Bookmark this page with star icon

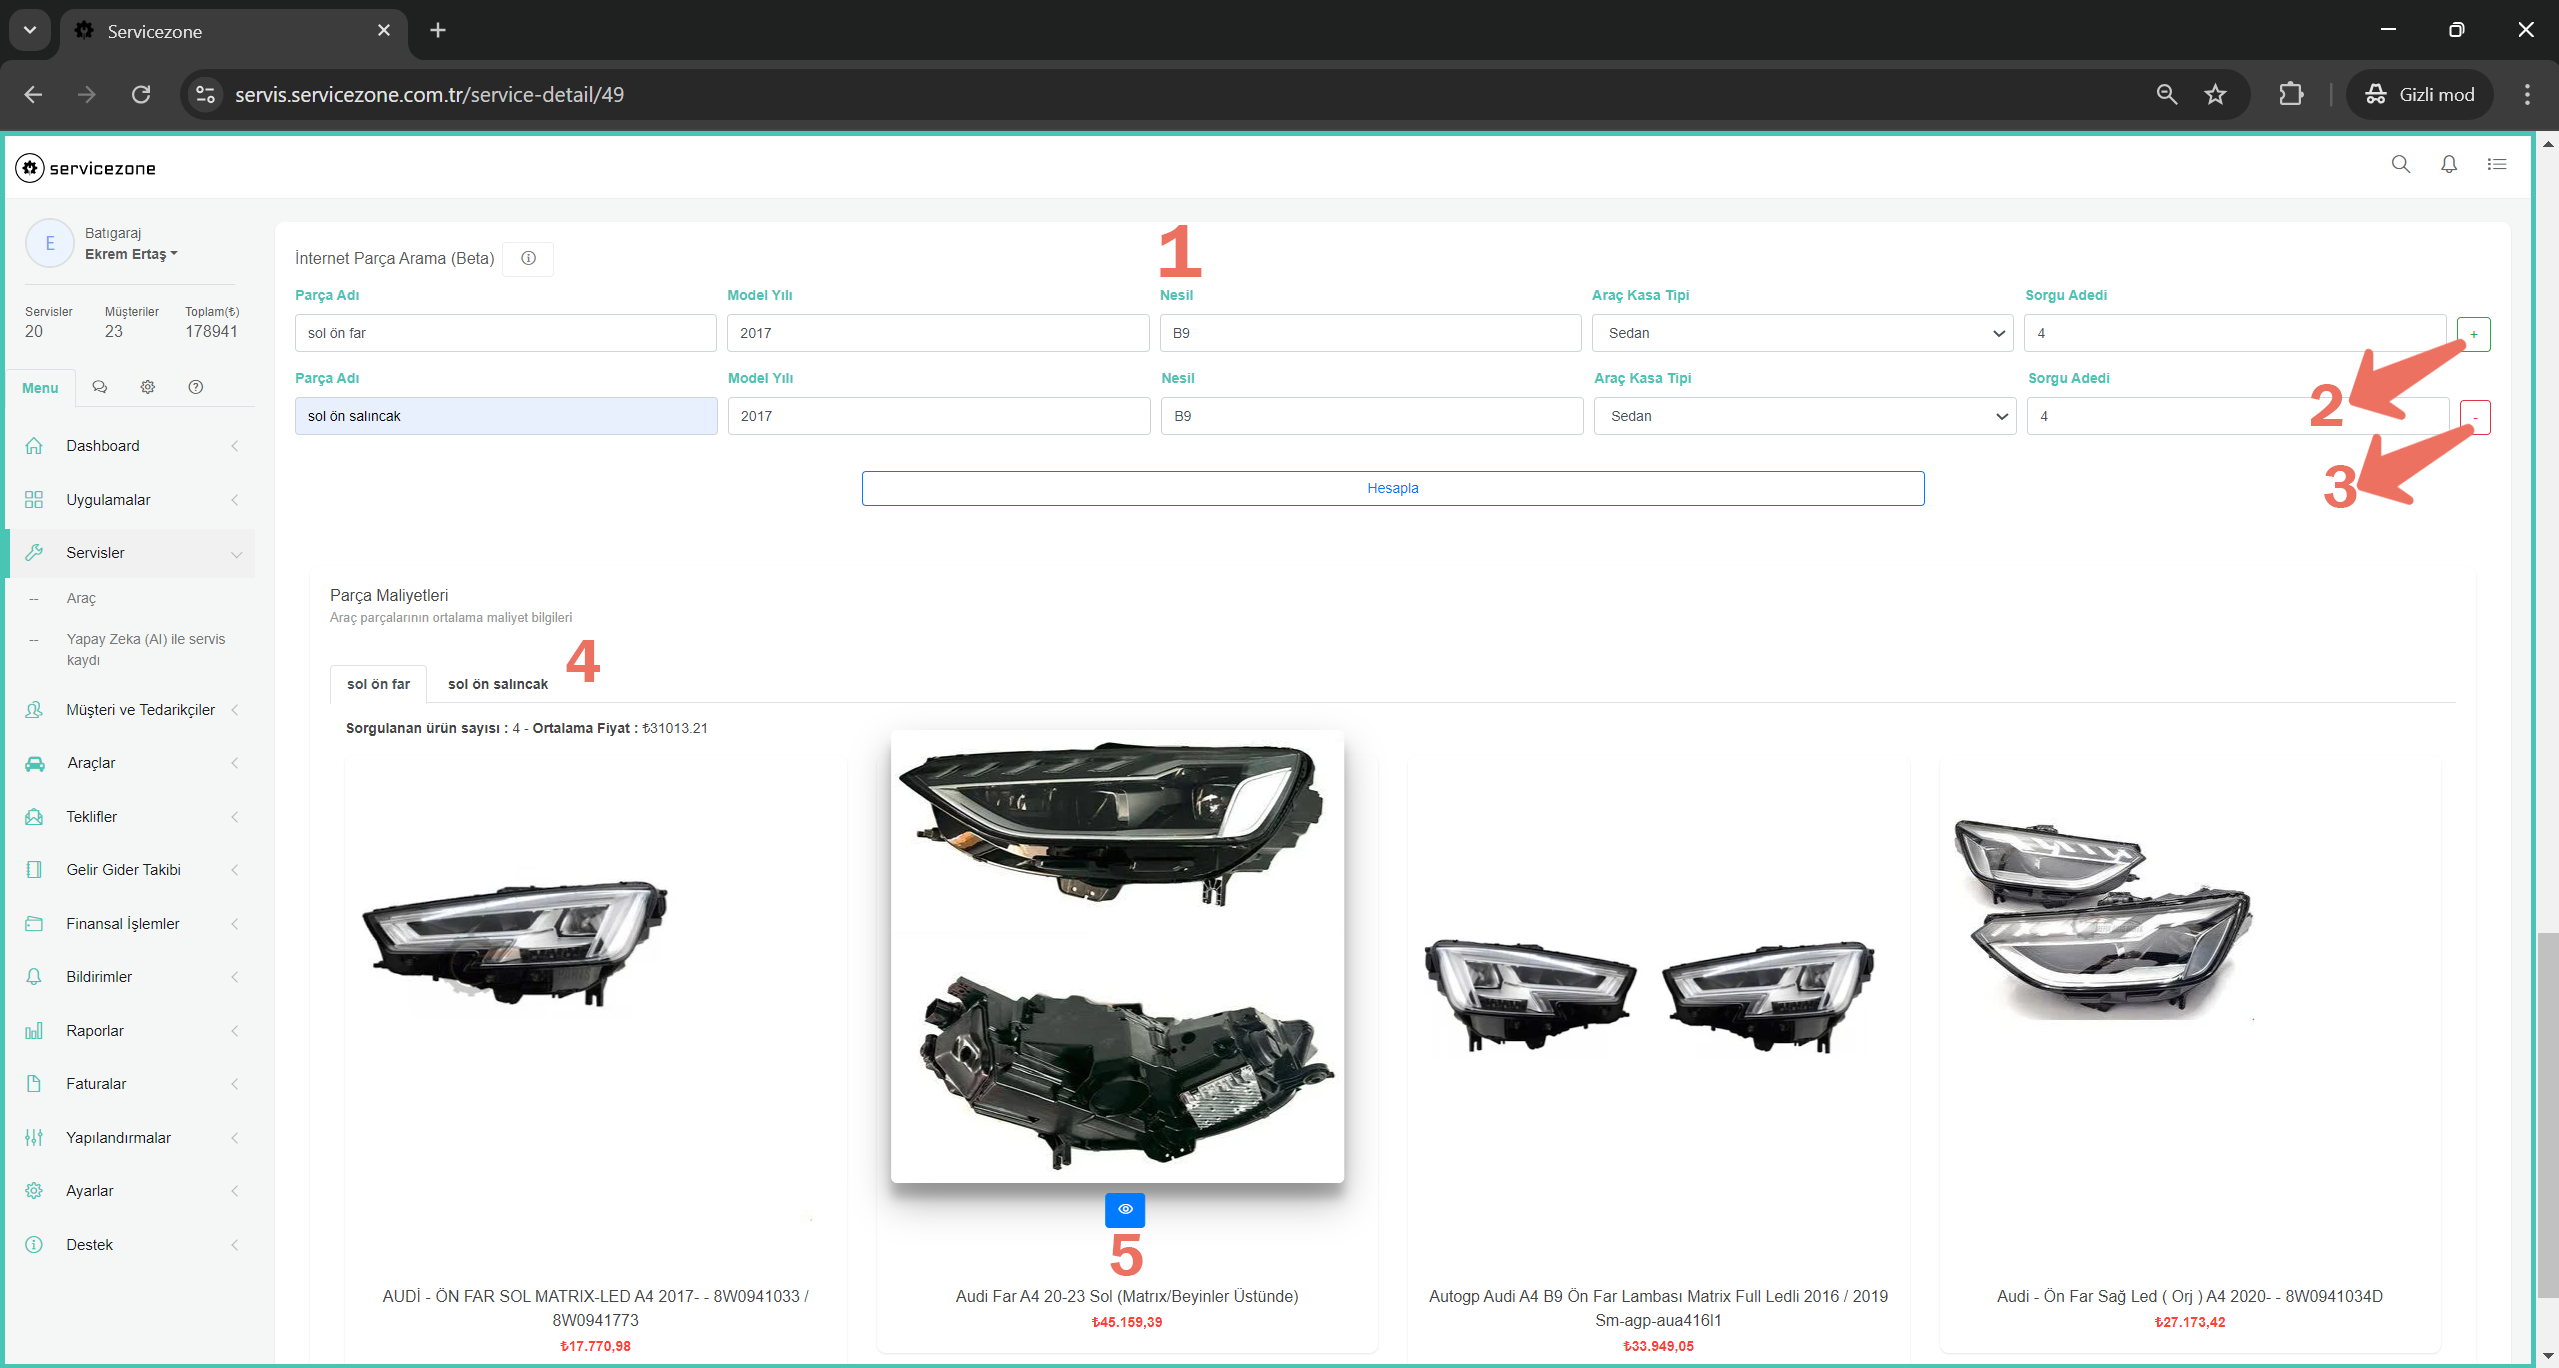2215,95
